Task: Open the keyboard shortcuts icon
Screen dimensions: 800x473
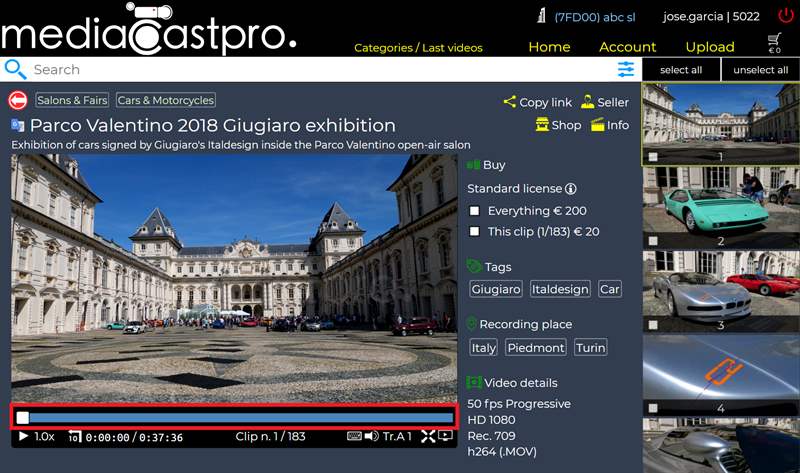Action: (354, 436)
